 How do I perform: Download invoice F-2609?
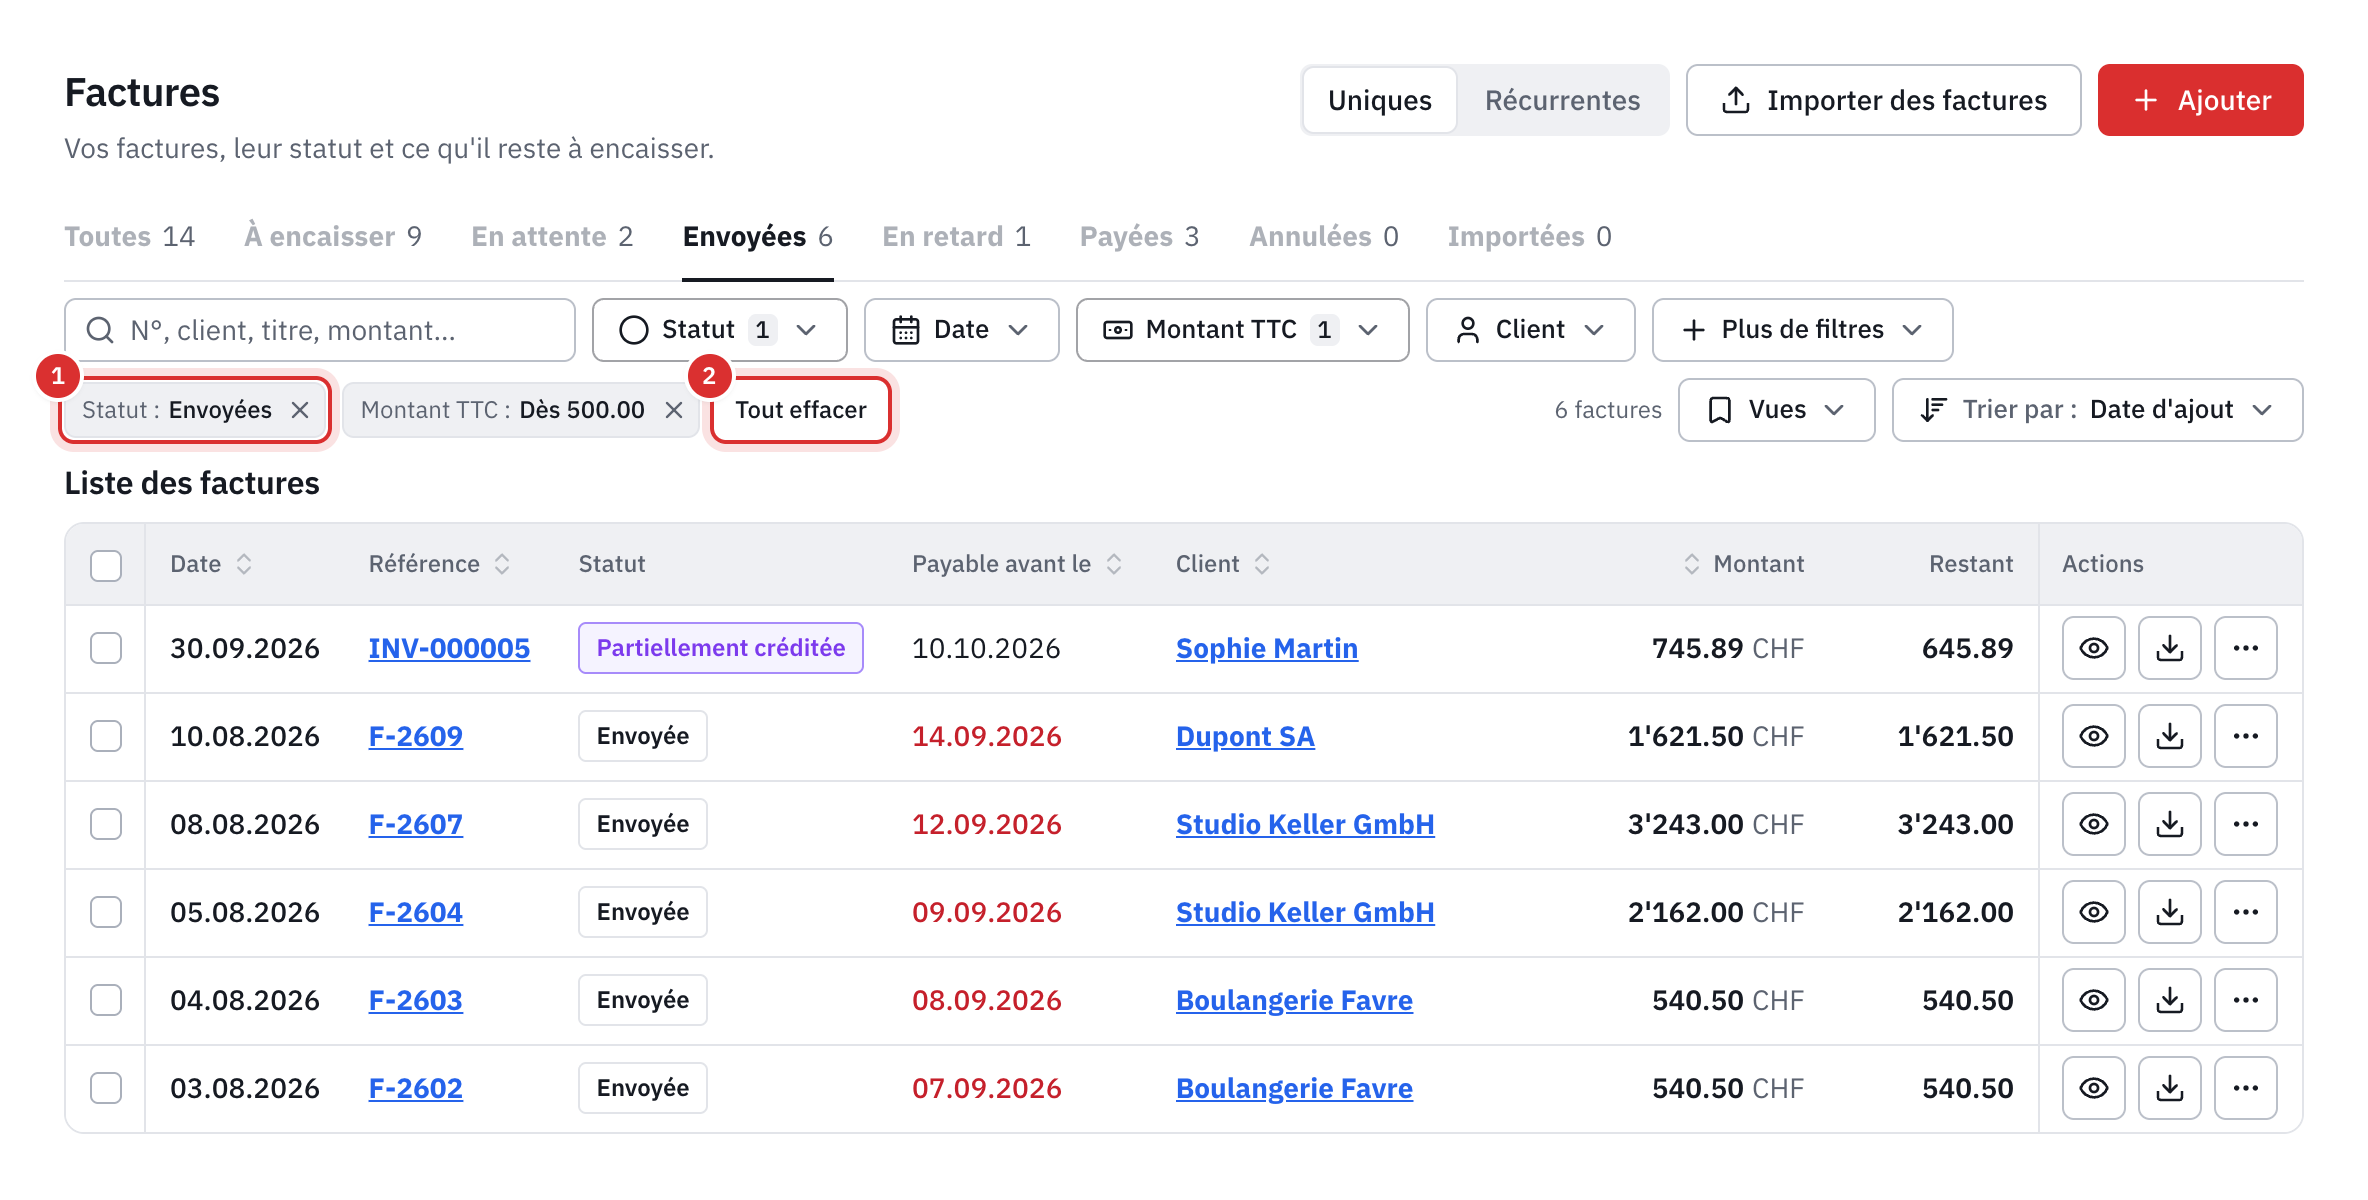tap(2169, 736)
